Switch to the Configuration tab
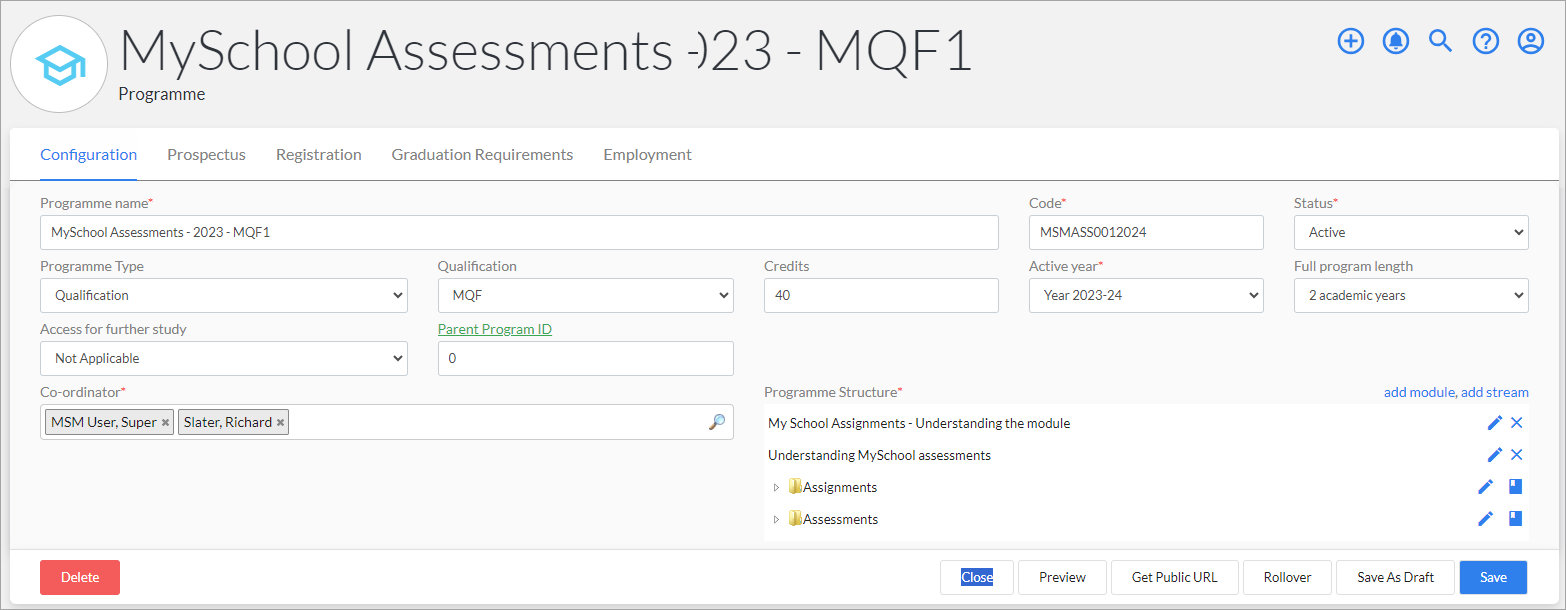The height and width of the screenshot is (610, 1566). coord(88,155)
